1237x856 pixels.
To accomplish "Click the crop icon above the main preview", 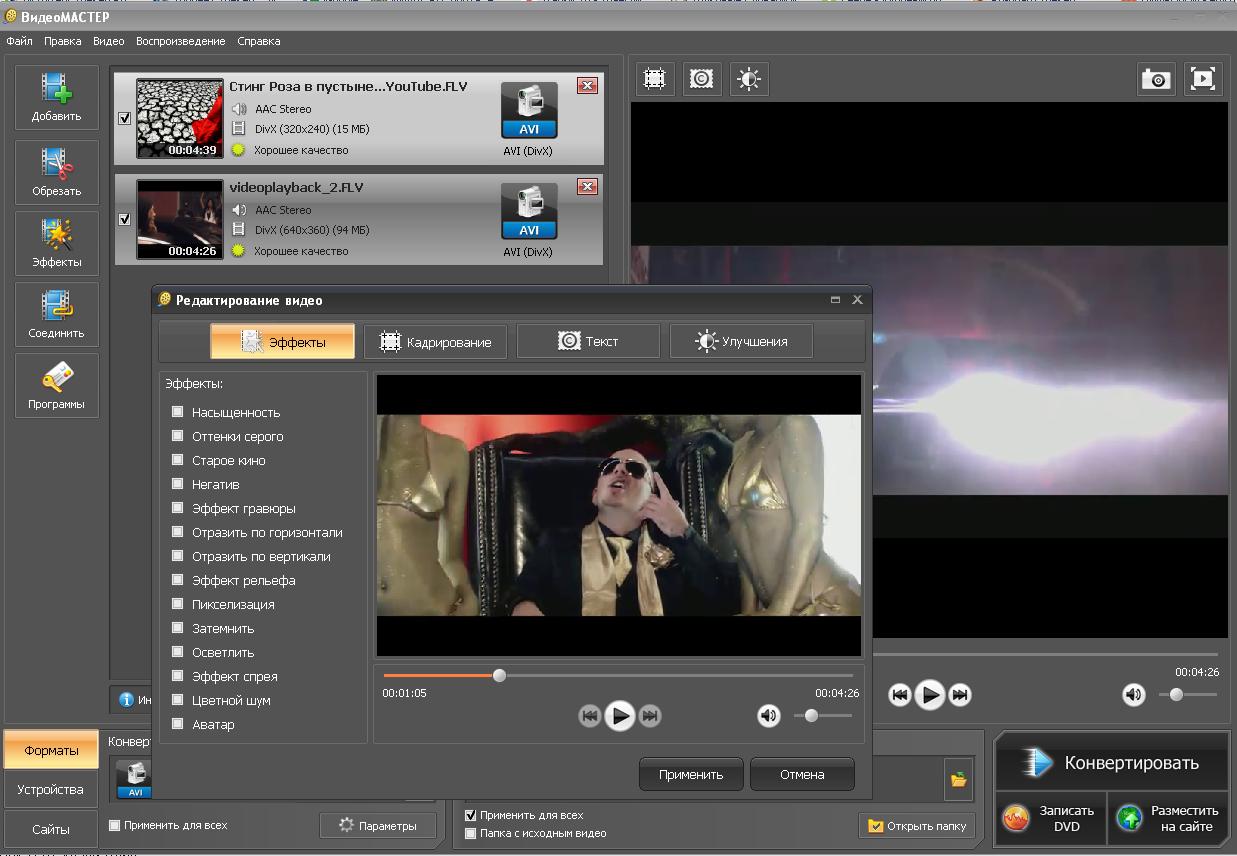I will coord(654,79).
